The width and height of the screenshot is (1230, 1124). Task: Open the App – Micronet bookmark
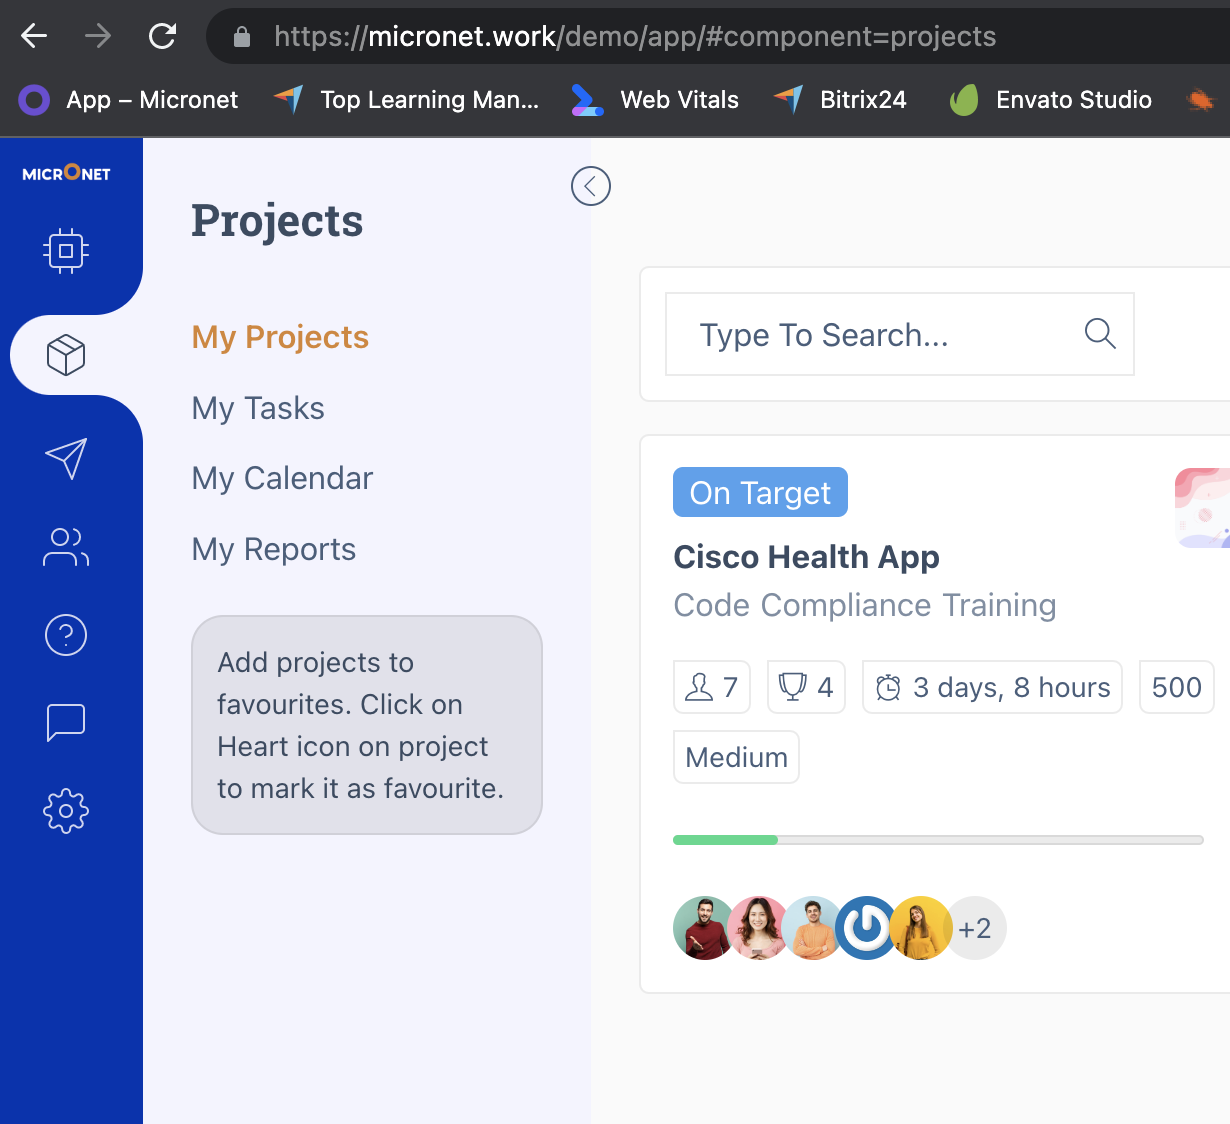(129, 100)
